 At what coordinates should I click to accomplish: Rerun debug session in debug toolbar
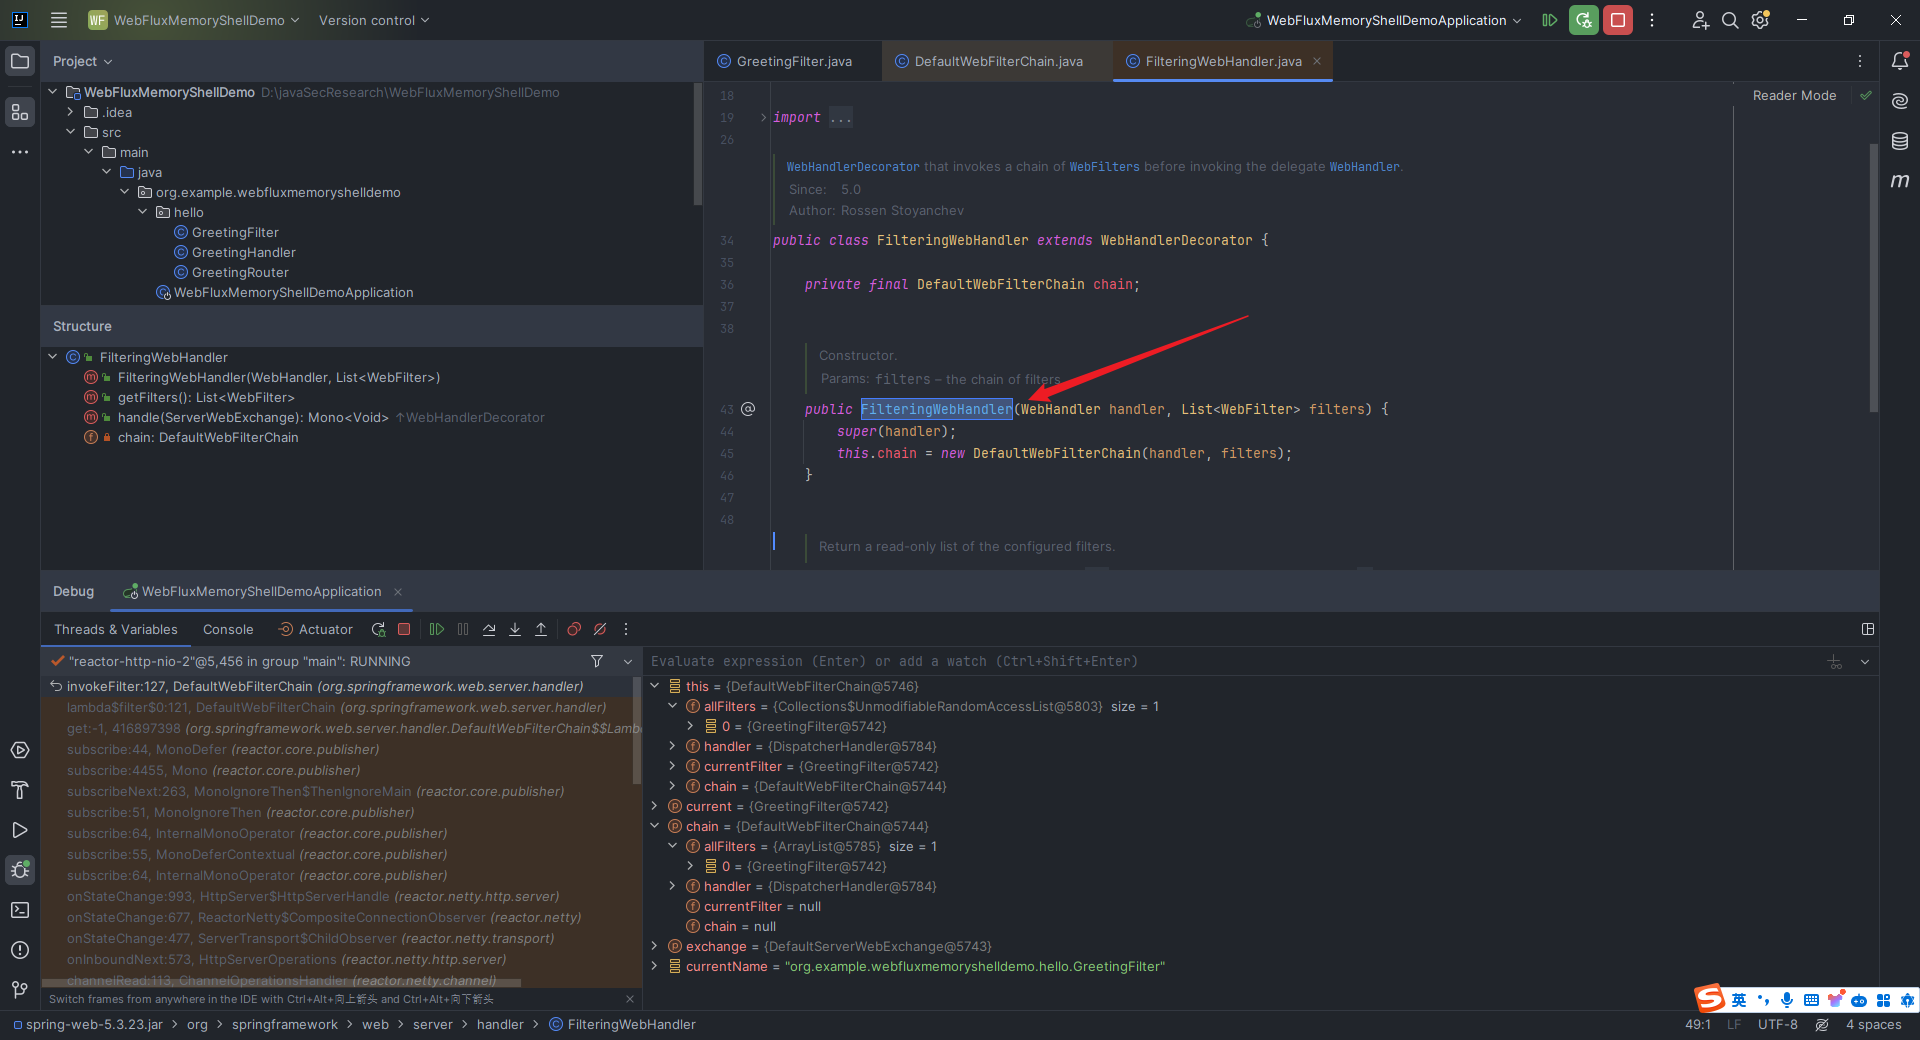[x=378, y=629]
